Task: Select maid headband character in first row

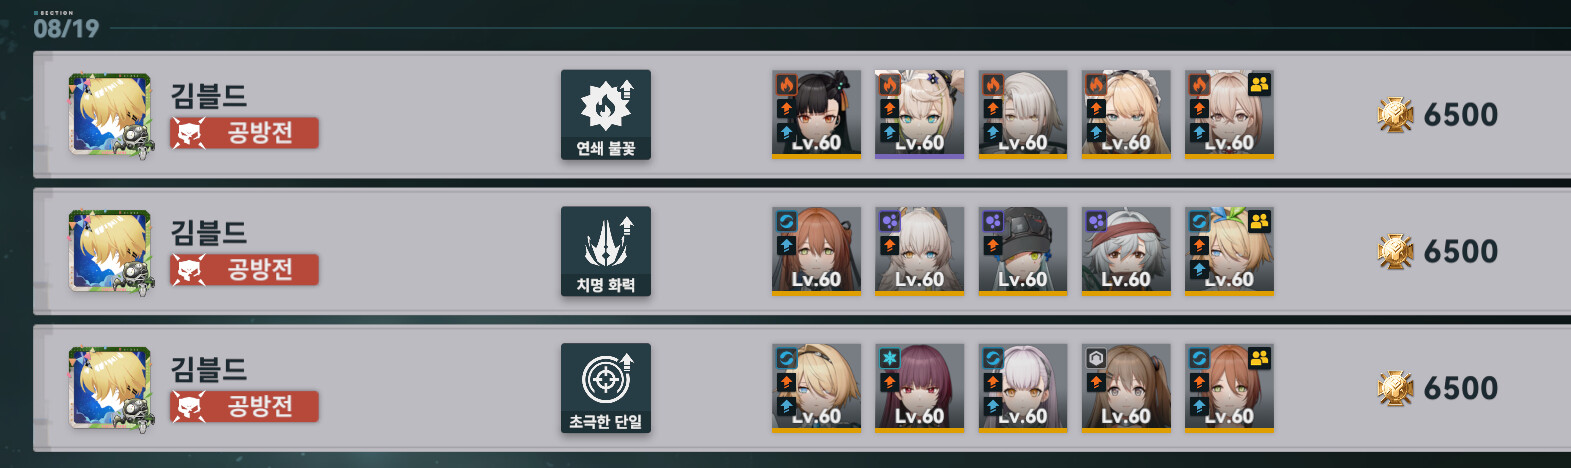Action: 1126,114
